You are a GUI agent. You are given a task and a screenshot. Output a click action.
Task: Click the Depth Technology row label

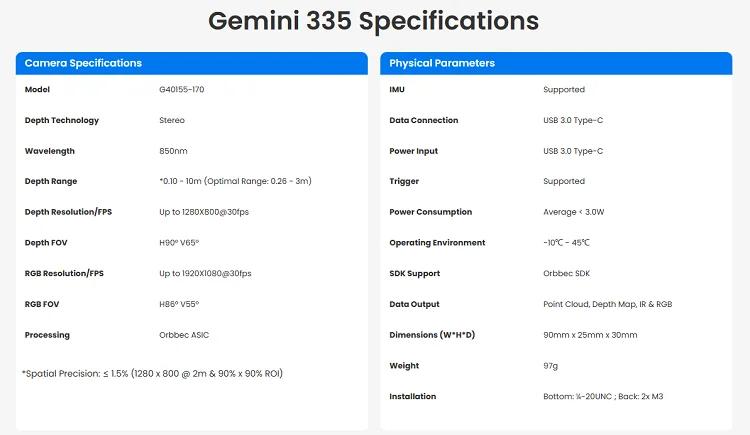click(62, 120)
